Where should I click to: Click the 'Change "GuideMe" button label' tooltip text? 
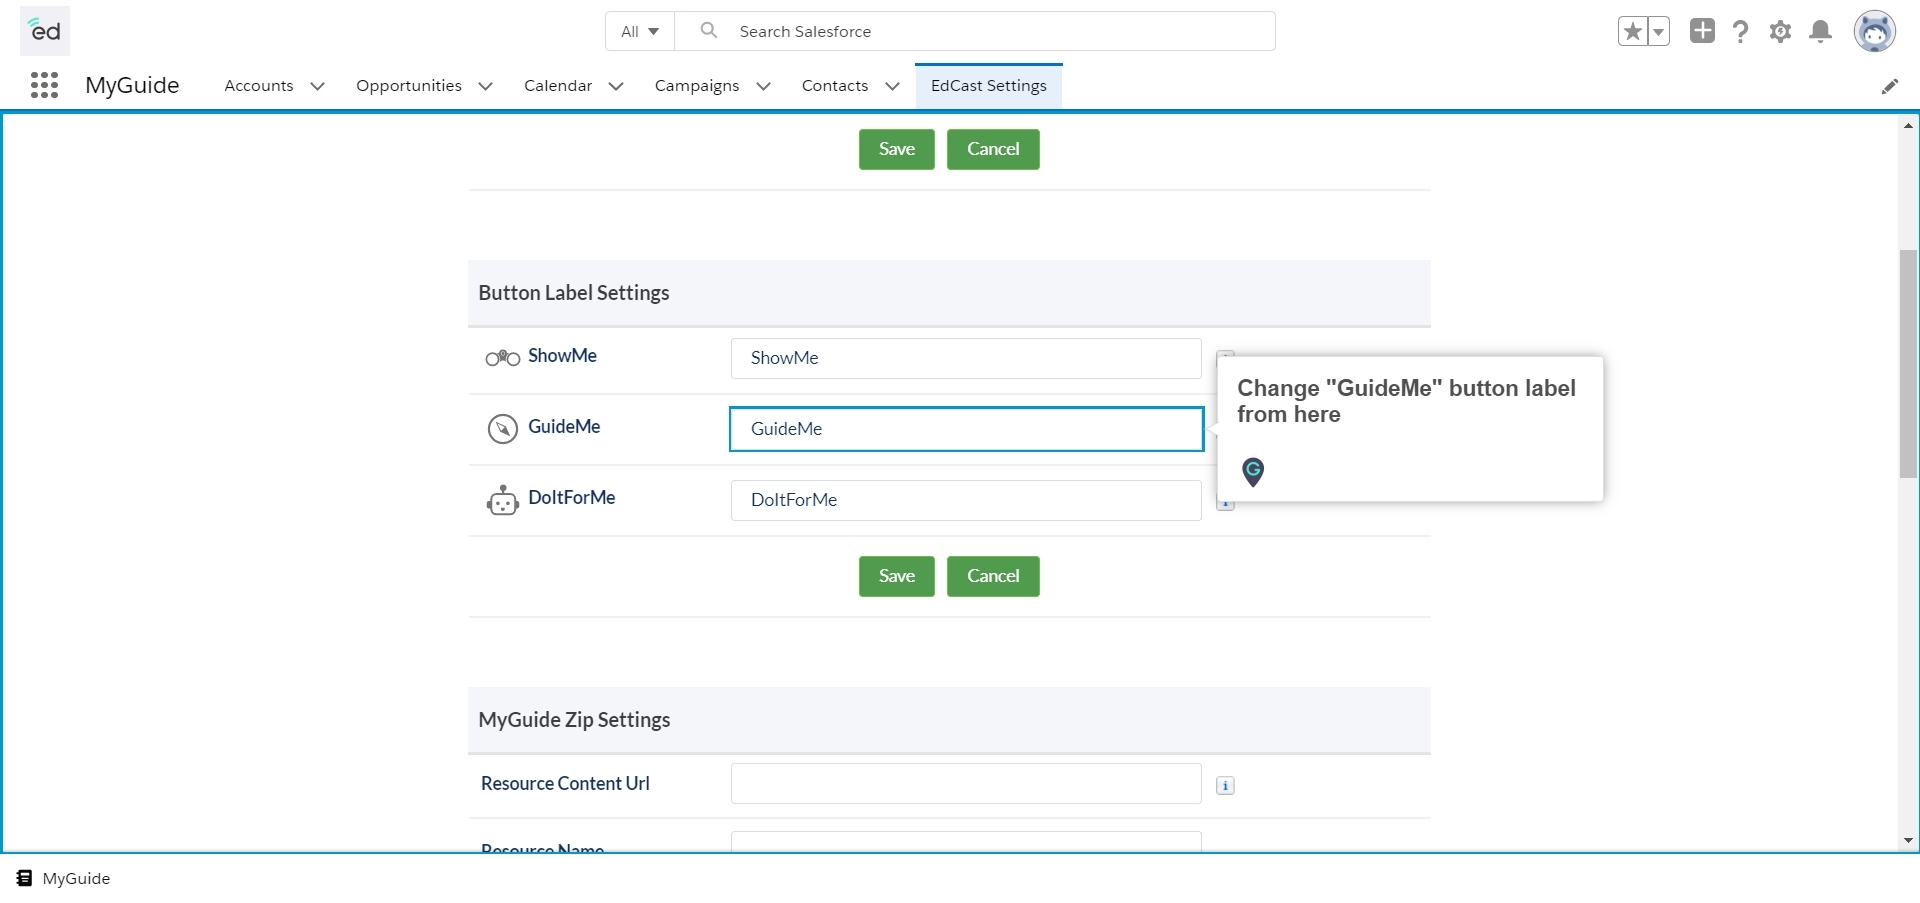1406,401
